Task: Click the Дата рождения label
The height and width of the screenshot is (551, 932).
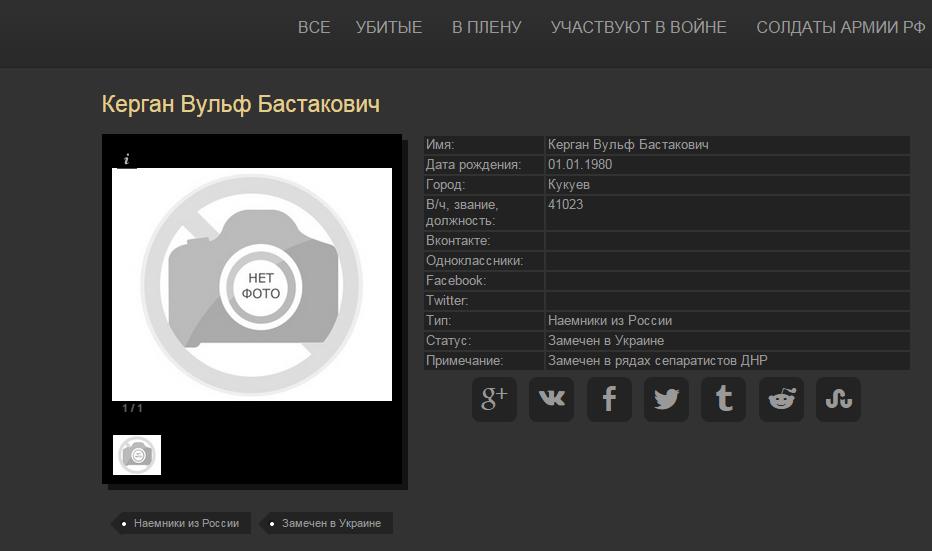Action: pos(473,165)
